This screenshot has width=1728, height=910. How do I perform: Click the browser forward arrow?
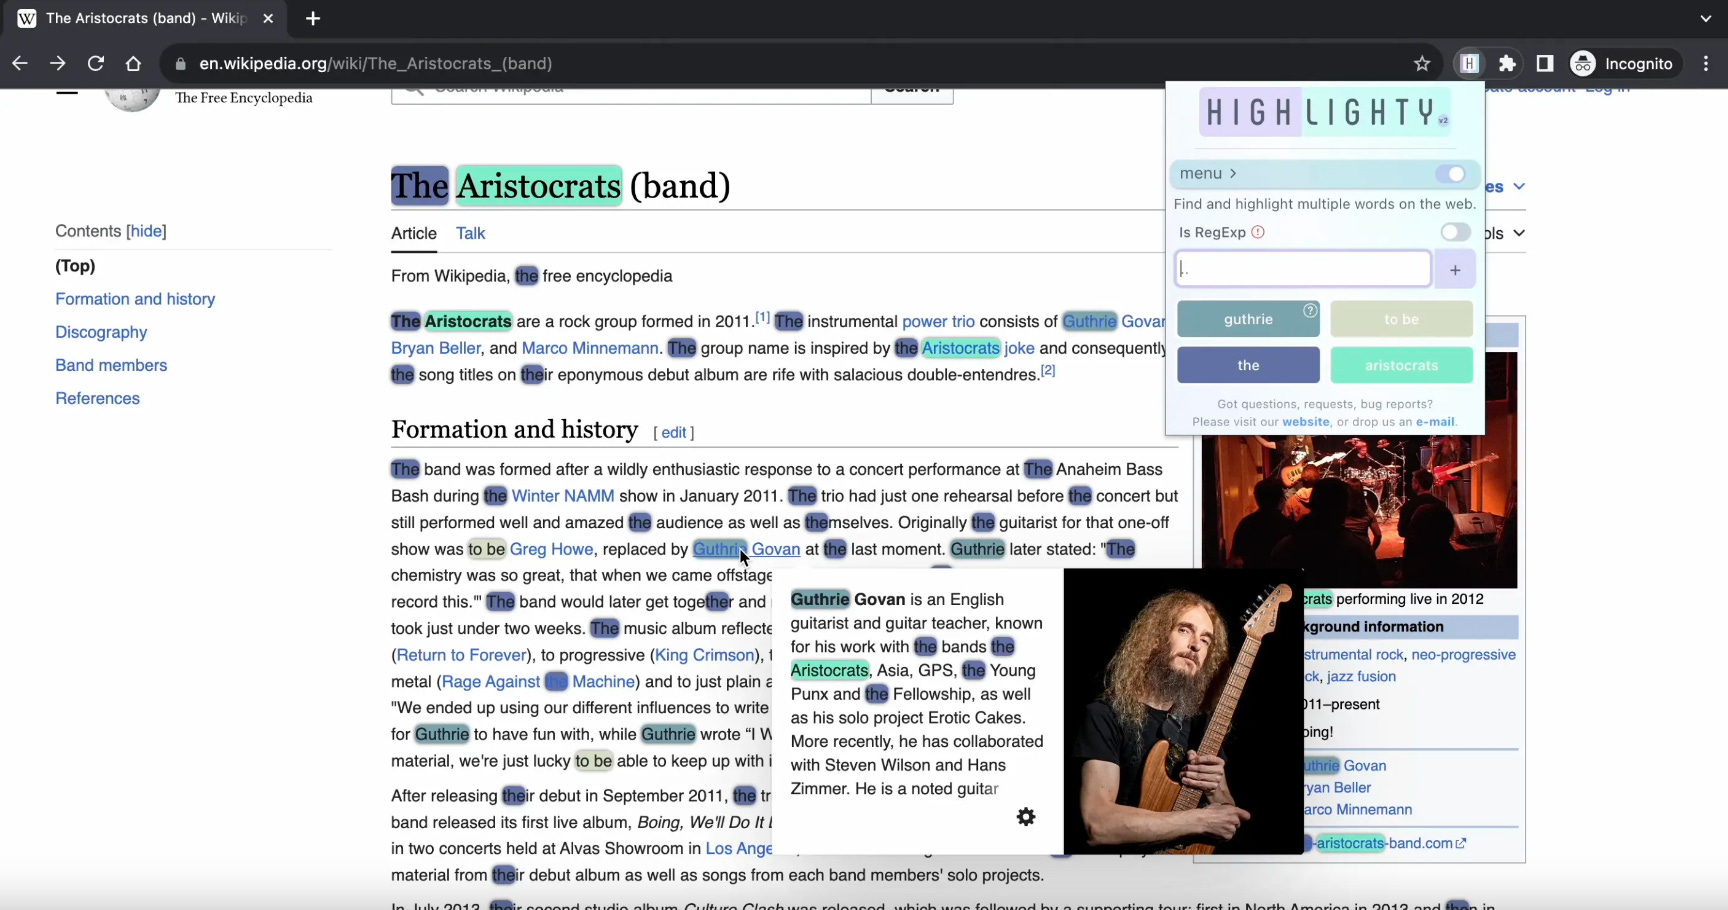(58, 63)
